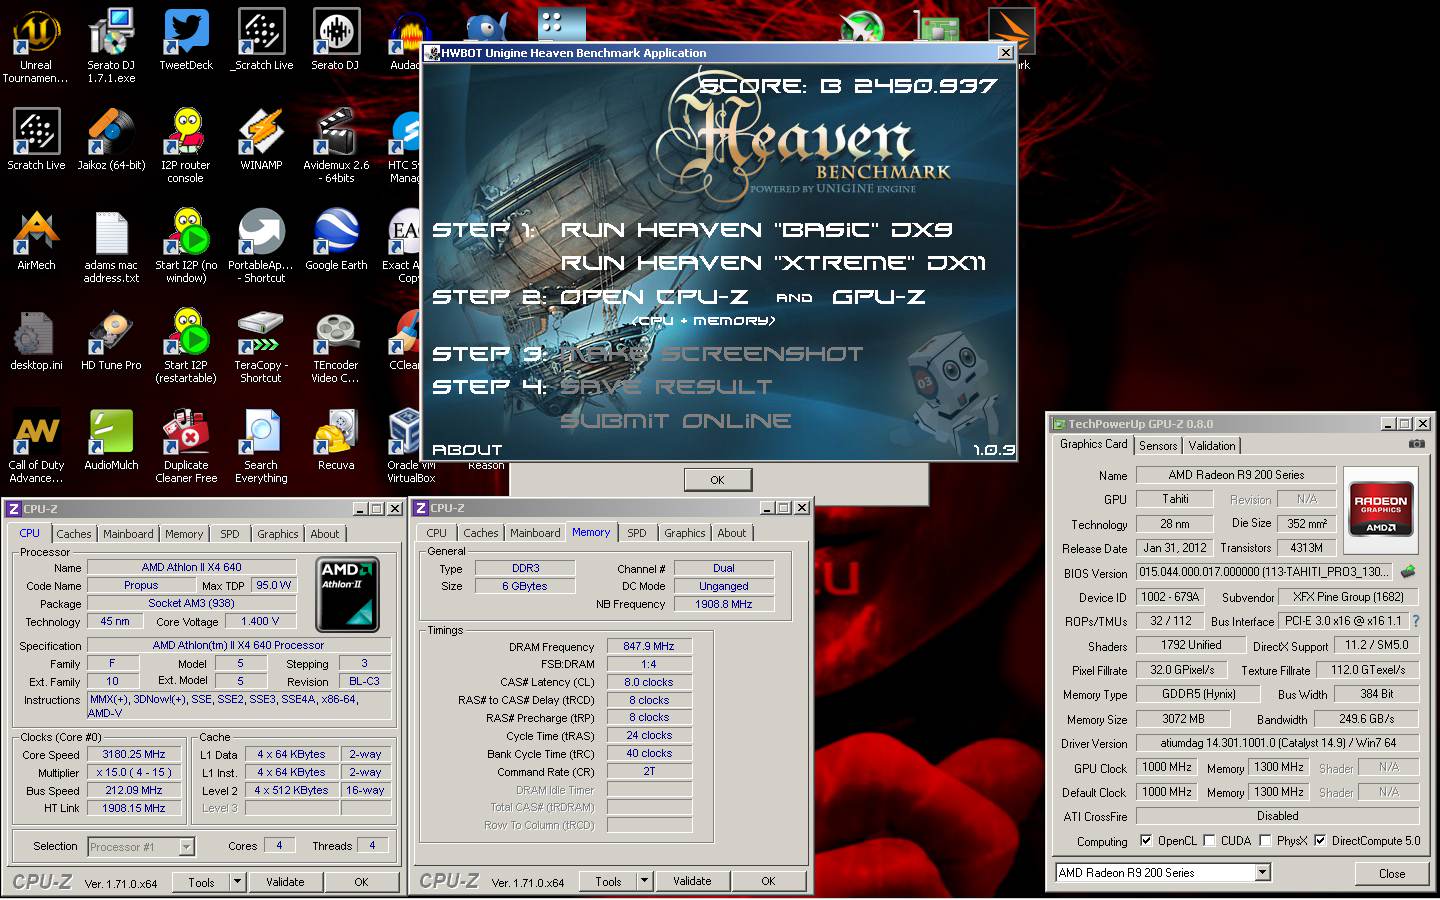Click the bus interface question mark
The width and height of the screenshot is (1440, 900).
(1415, 621)
